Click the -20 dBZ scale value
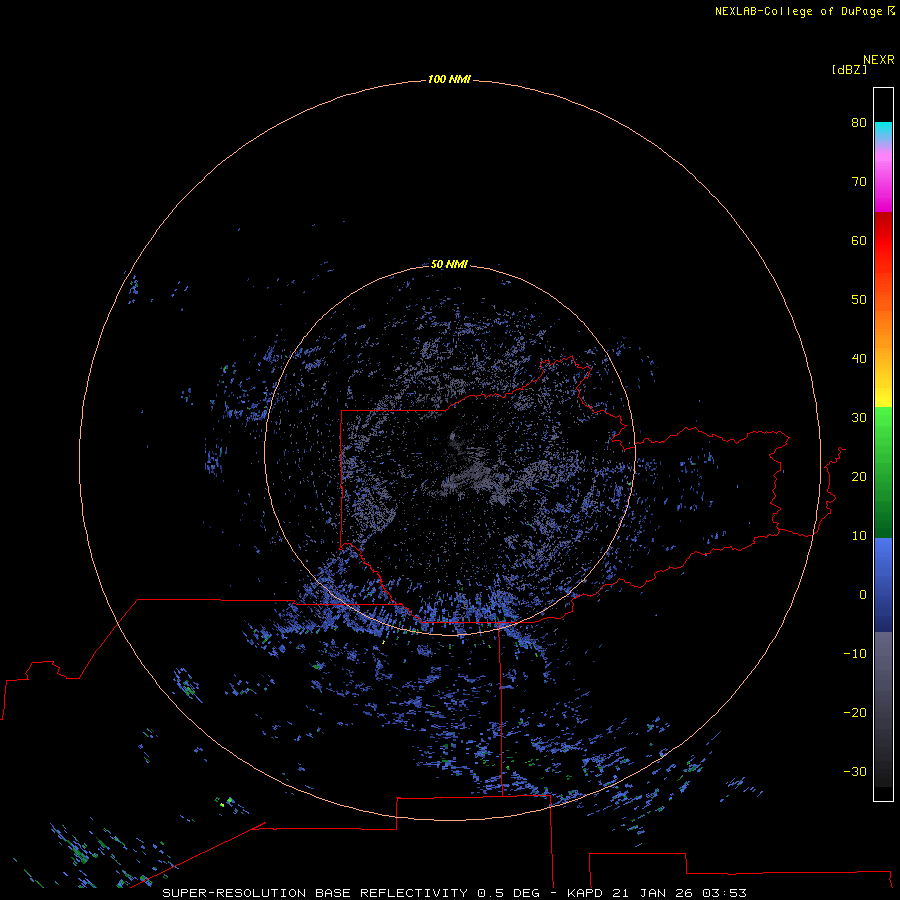This screenshot has width=900, height=900. tap(855, 713)
